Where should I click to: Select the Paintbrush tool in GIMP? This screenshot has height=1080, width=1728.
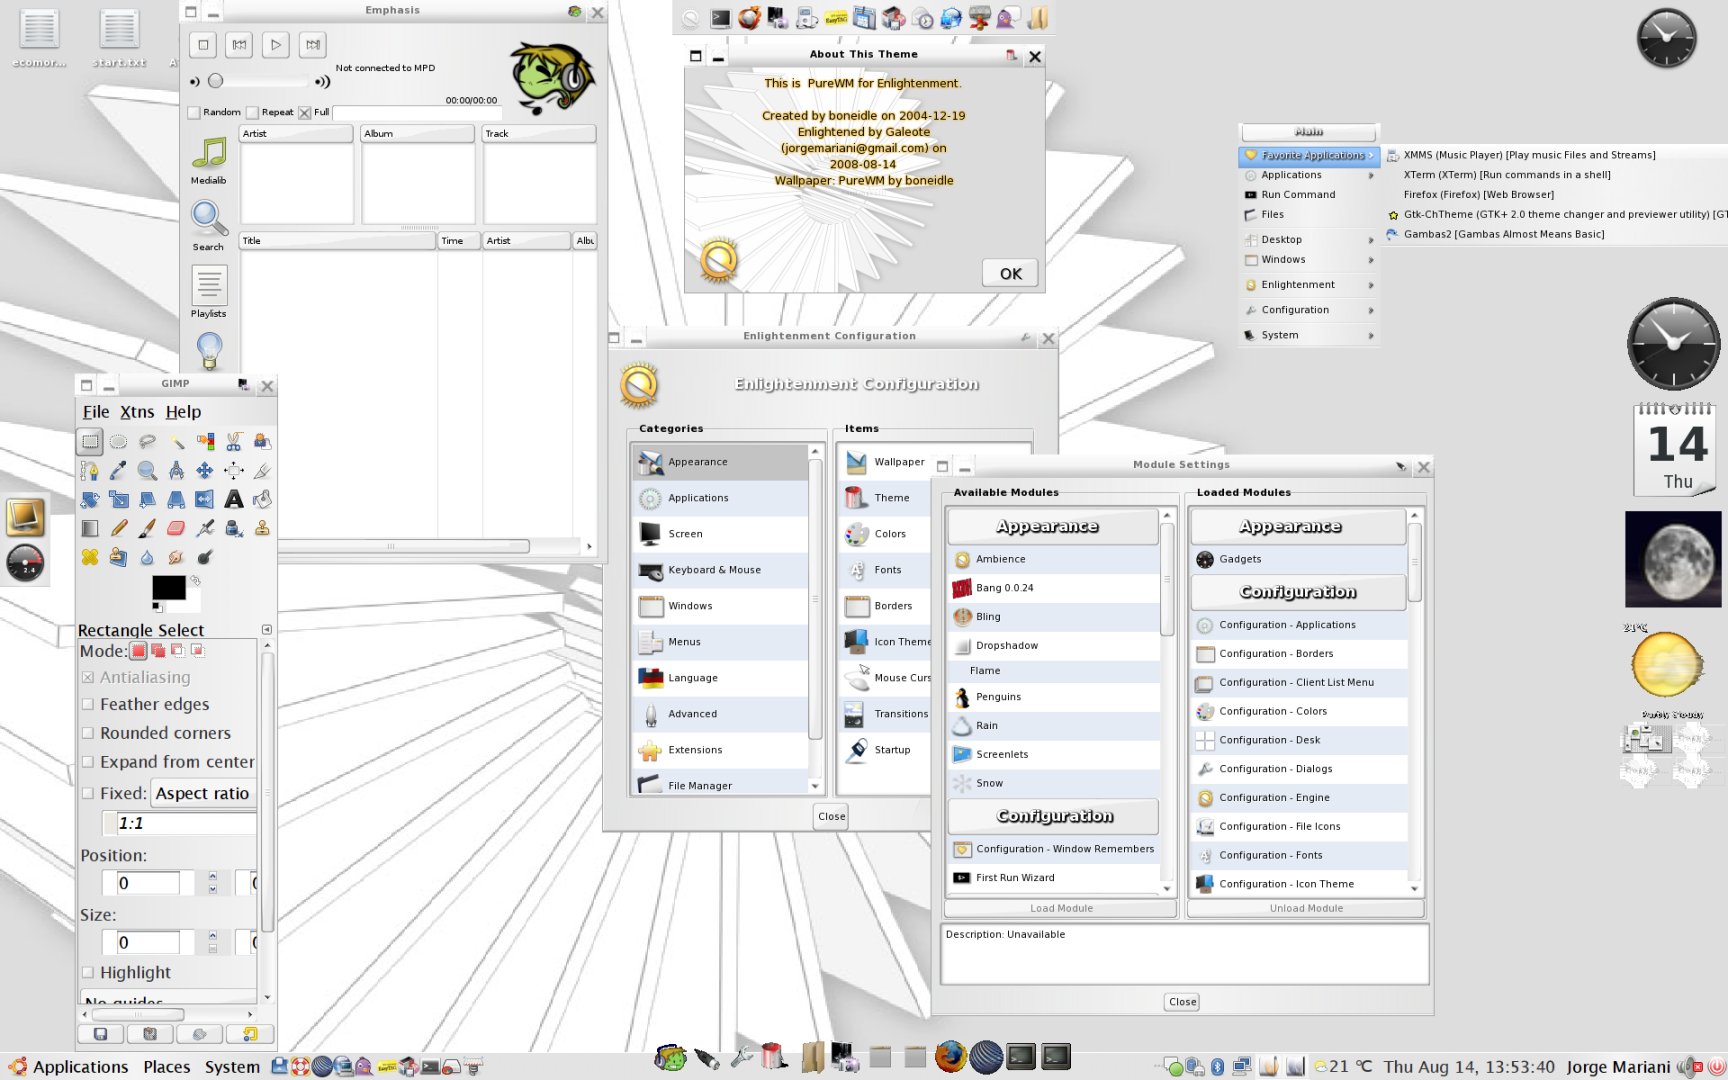click(147, 528)
